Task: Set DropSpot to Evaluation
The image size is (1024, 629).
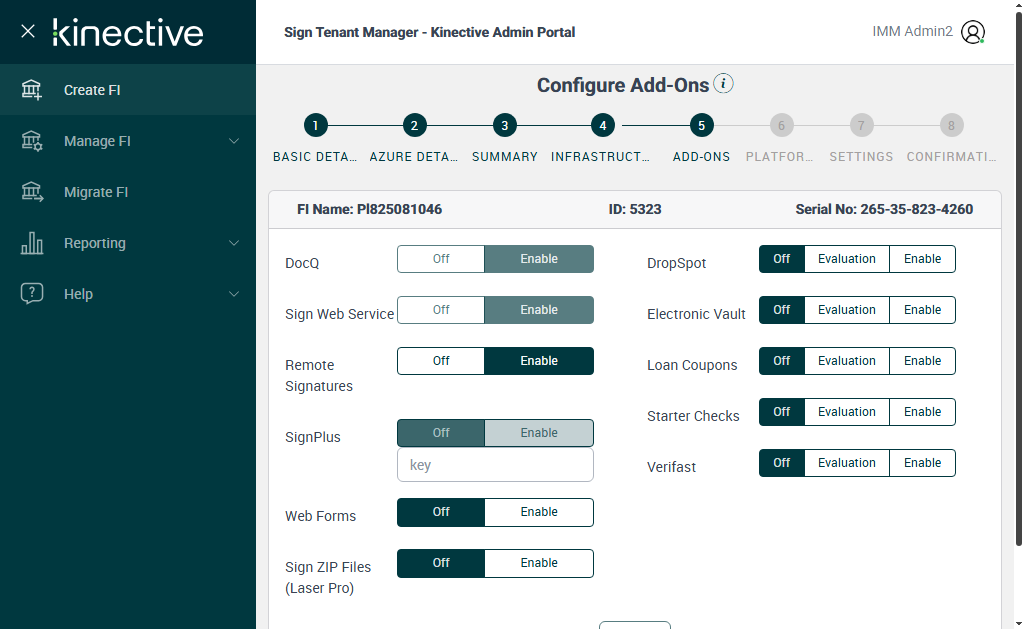Action: pos(846,259)
